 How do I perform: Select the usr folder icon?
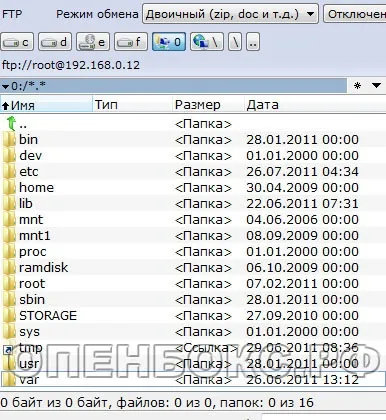[x=10, y=364]
